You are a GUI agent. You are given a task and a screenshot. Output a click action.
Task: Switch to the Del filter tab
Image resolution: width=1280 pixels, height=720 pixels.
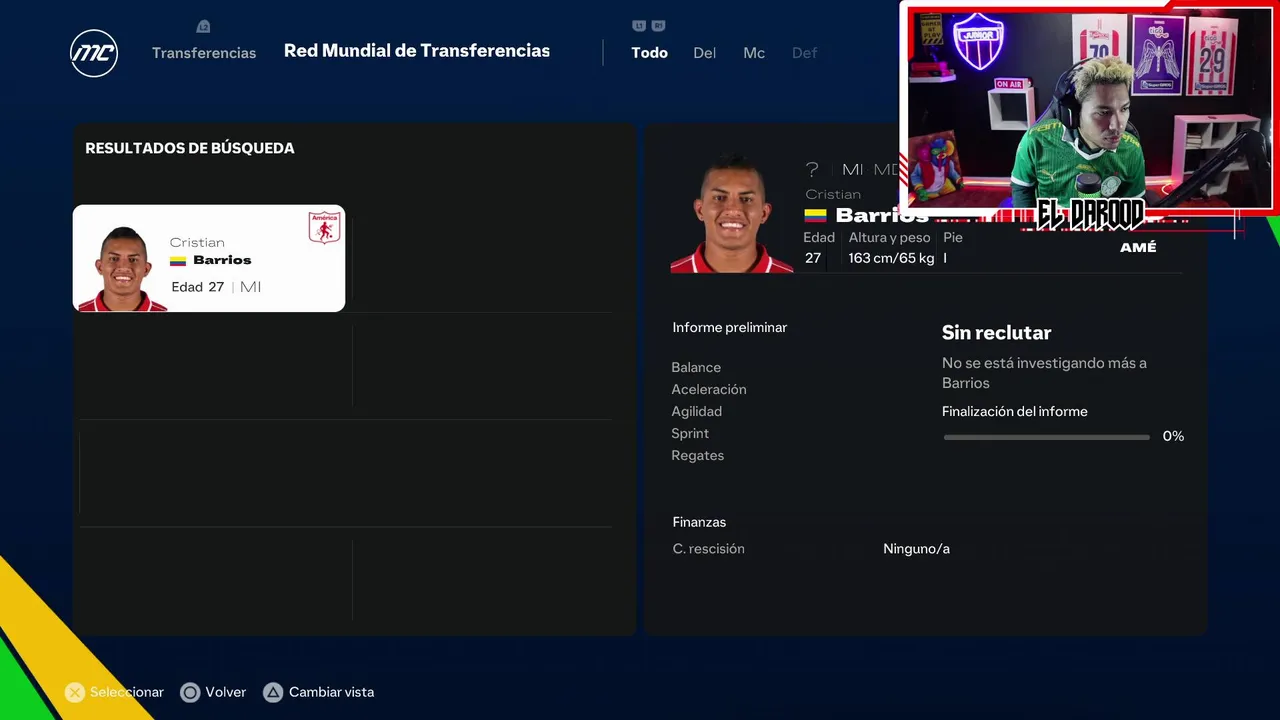704,53
